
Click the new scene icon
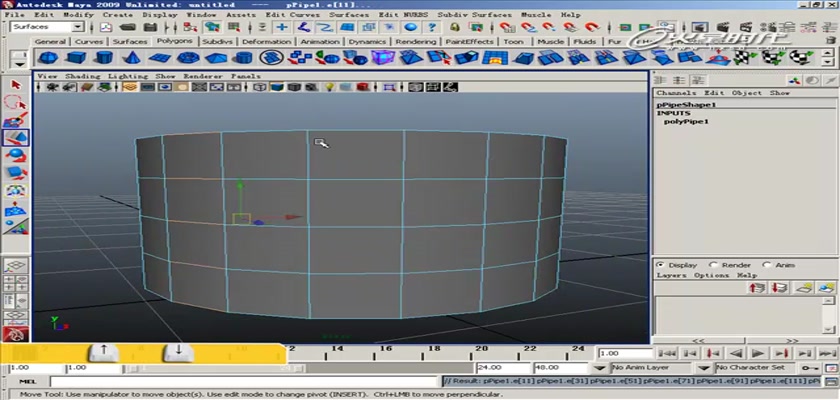click(x=106, y=27)
